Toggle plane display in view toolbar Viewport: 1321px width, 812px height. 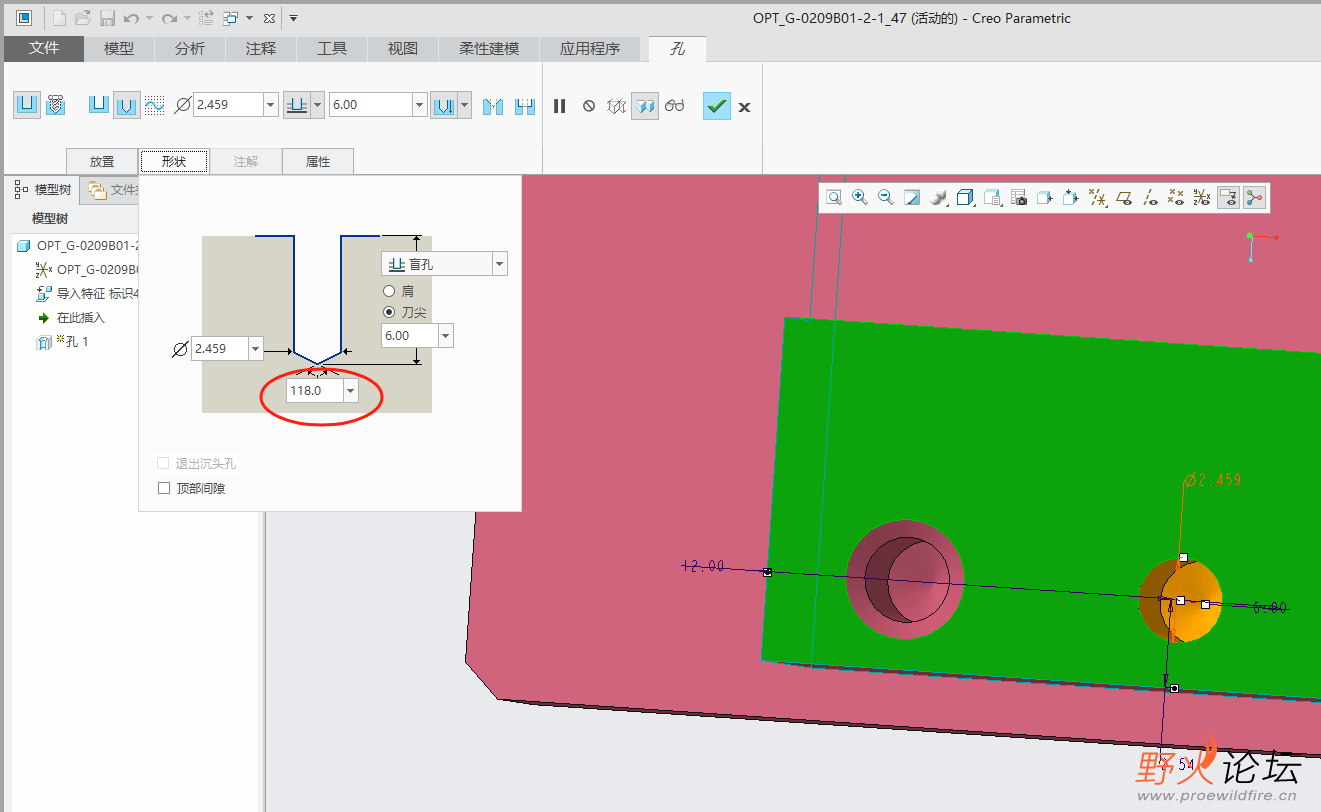(x=1124, y=198)
